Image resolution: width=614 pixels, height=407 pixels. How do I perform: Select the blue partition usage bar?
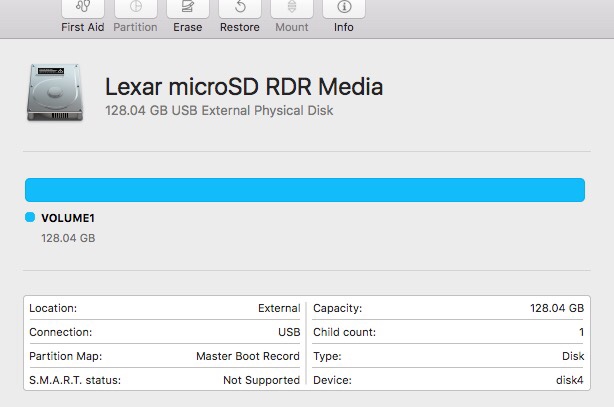click(x=305, y=190)
